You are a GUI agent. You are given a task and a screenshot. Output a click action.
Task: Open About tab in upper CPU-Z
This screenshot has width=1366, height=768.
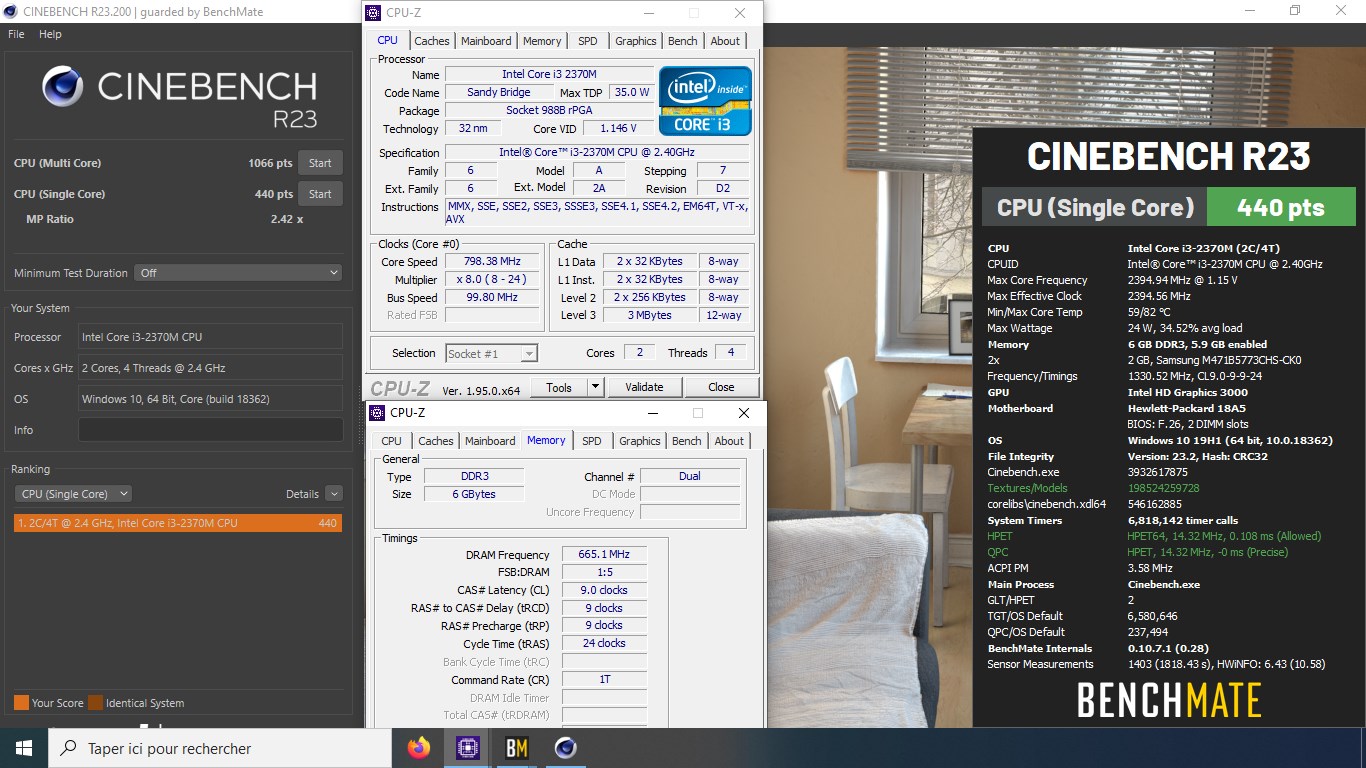click(x=725, y=41)
